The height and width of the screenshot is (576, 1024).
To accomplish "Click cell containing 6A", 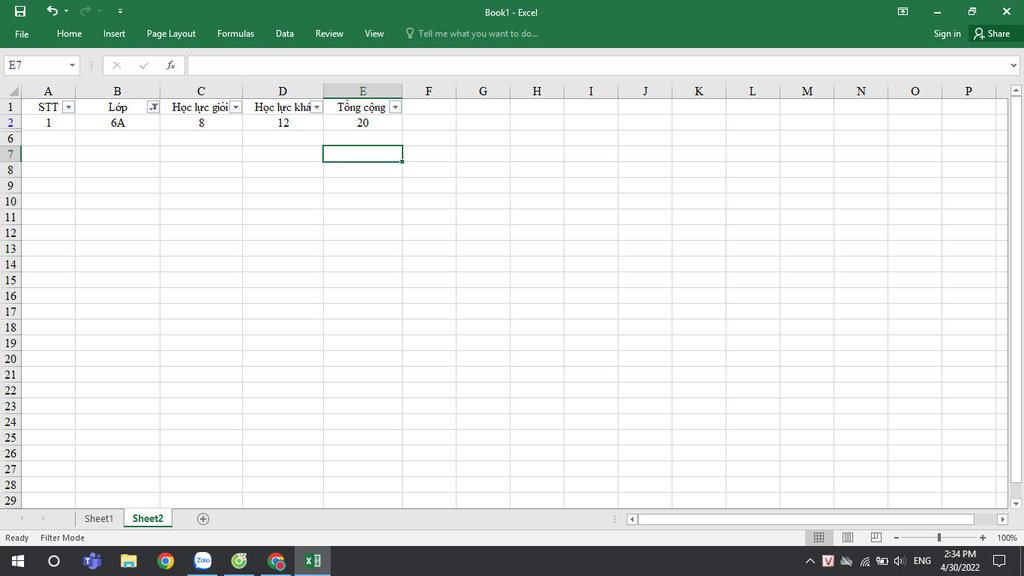I will tap(118, 123).
